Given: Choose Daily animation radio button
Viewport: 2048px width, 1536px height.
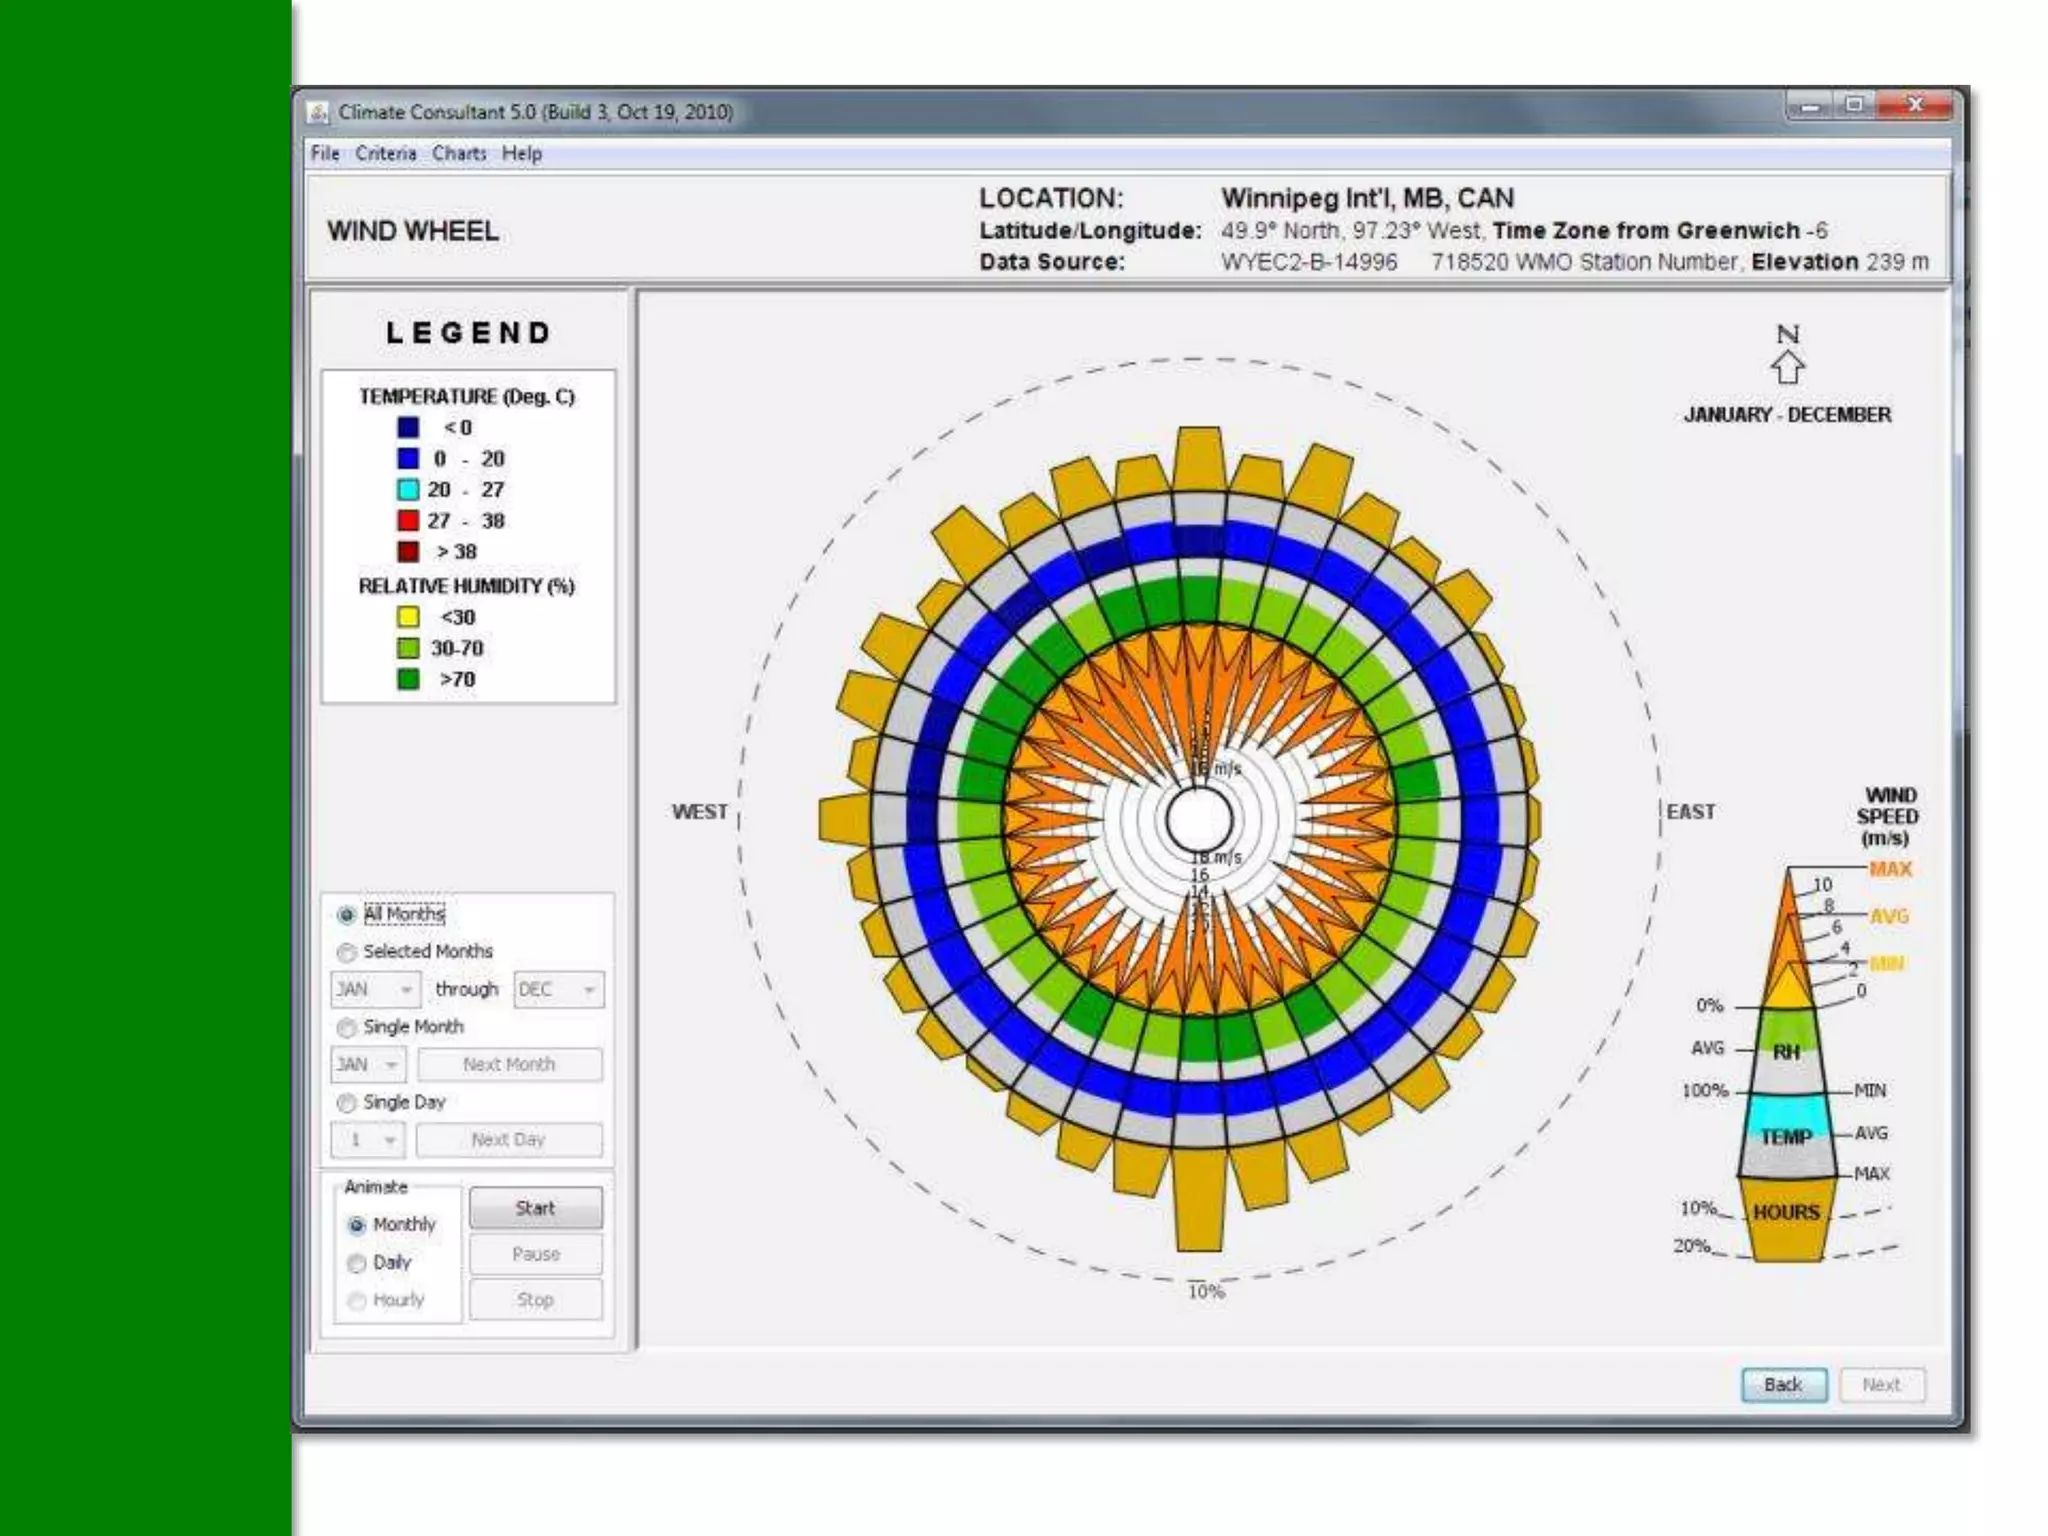Looking at the screenshot, I should point(357,1263).
